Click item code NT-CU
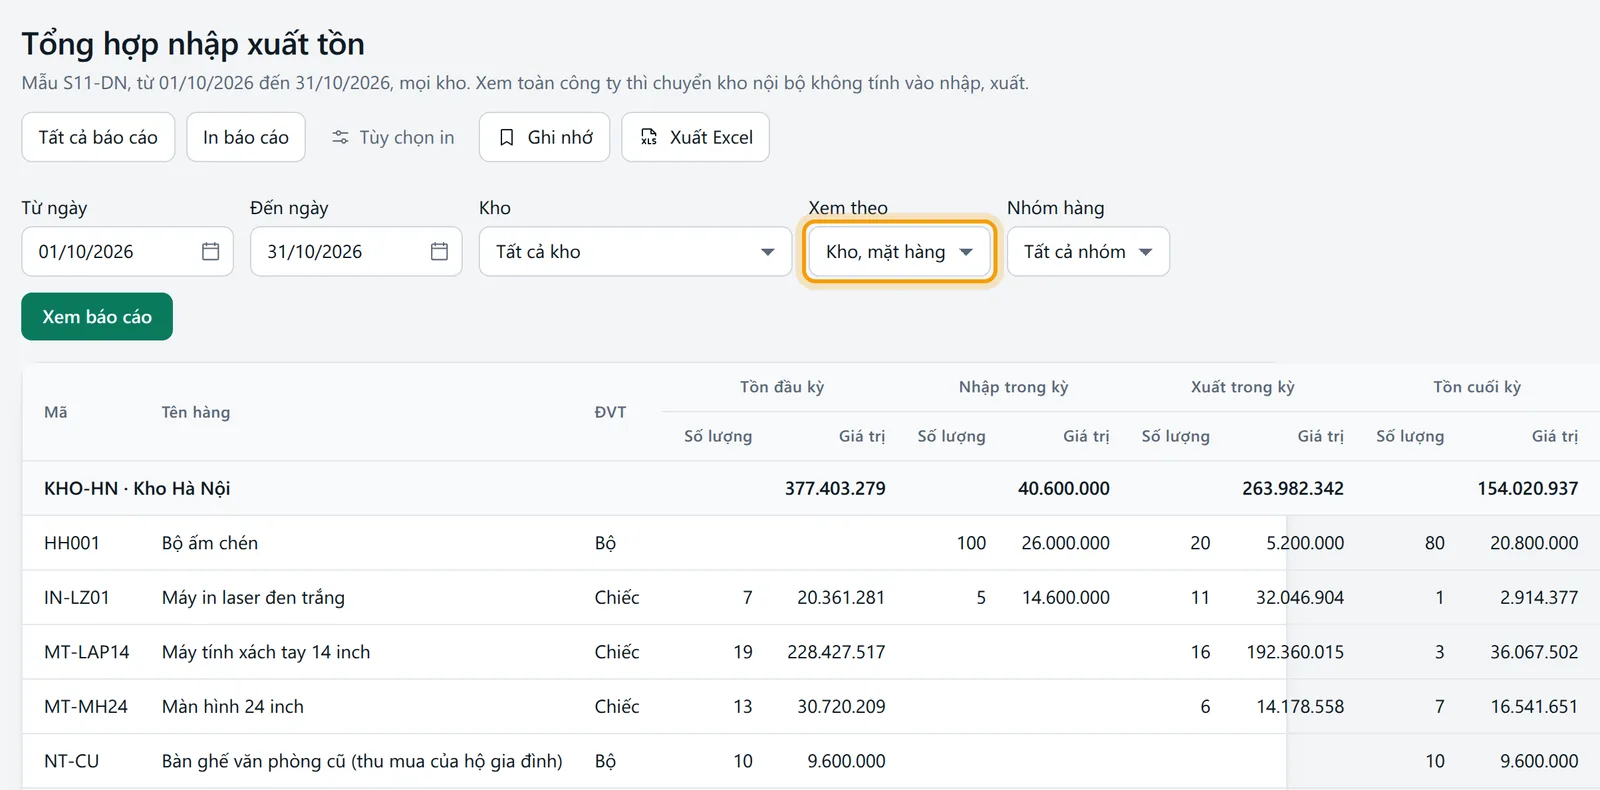 click(72, 761)
